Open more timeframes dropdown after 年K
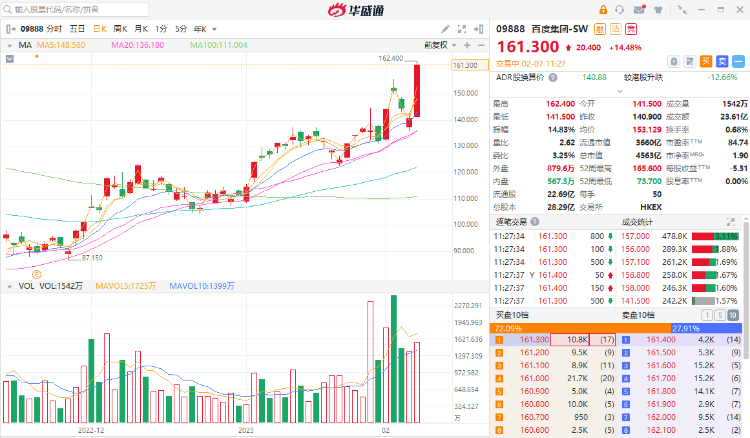 [214, 29]
